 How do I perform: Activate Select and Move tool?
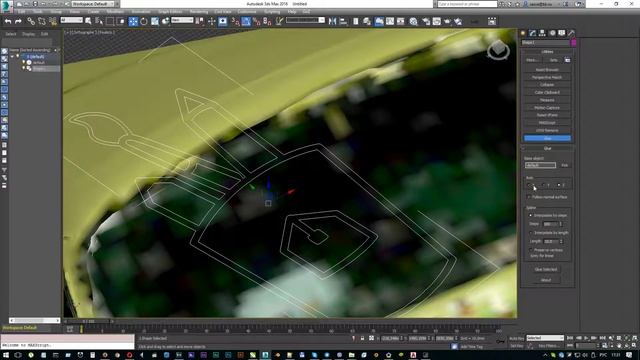coord(133,21)
